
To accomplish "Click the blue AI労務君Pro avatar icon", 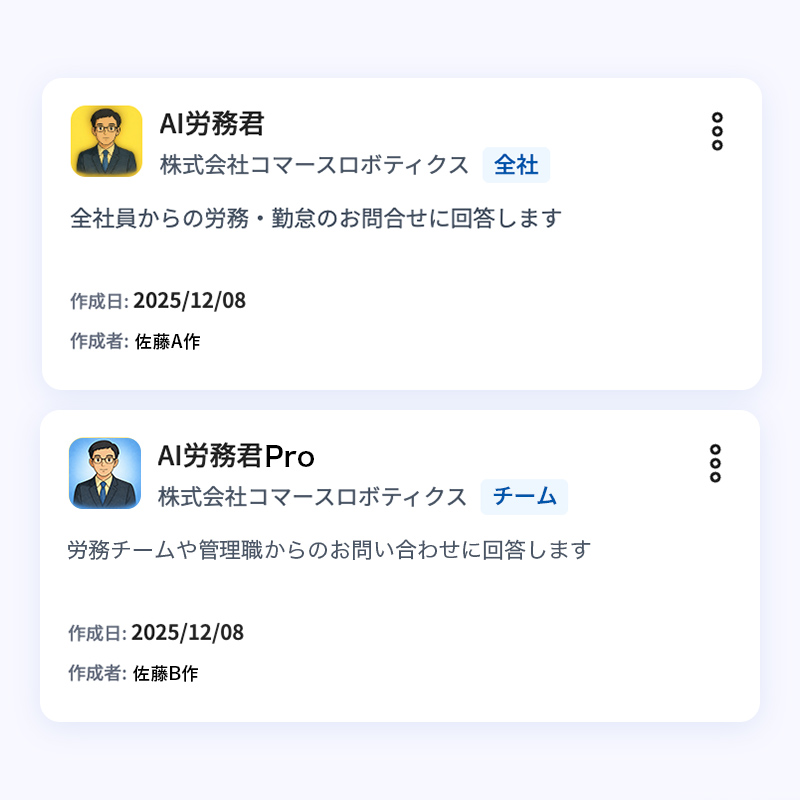I will click(x=104, y=473).
